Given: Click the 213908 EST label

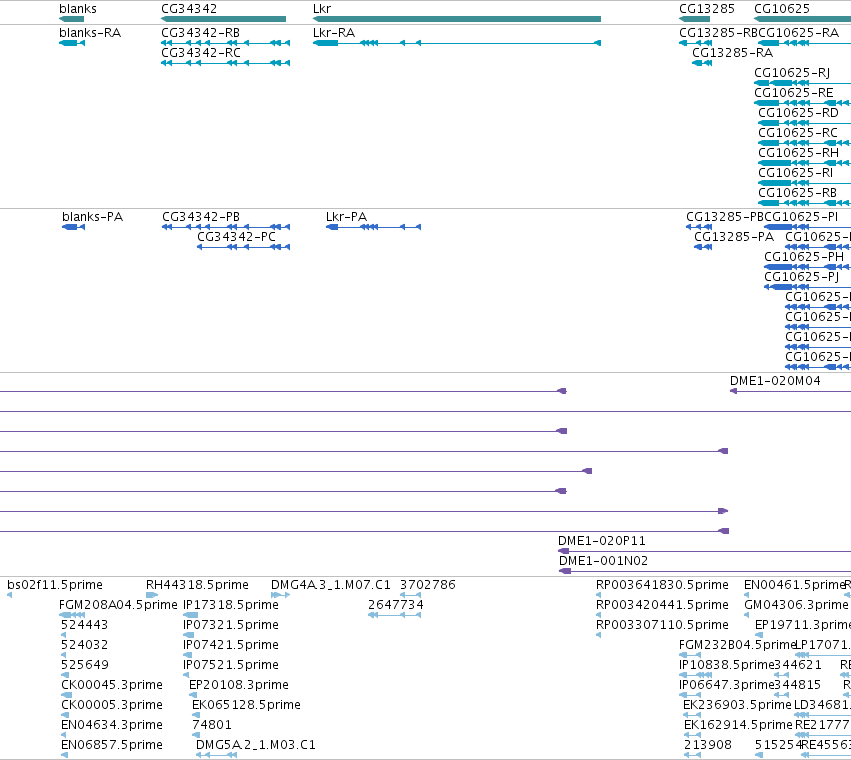Looking at the screenshot, I should 708,745.
